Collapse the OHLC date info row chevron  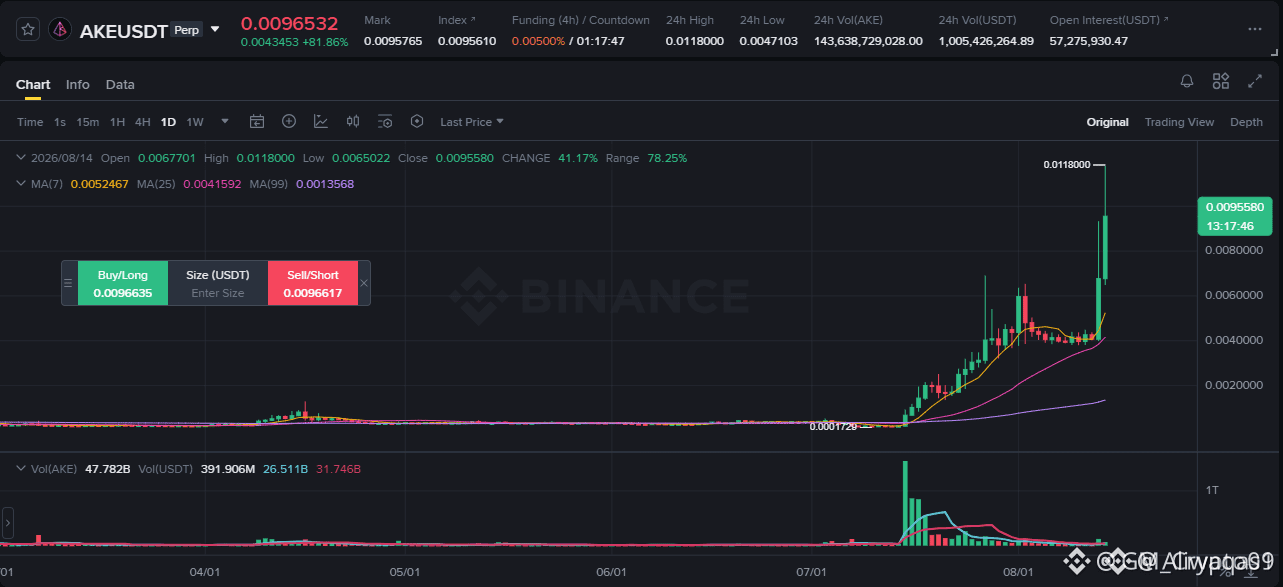click(x=22, y=158)
